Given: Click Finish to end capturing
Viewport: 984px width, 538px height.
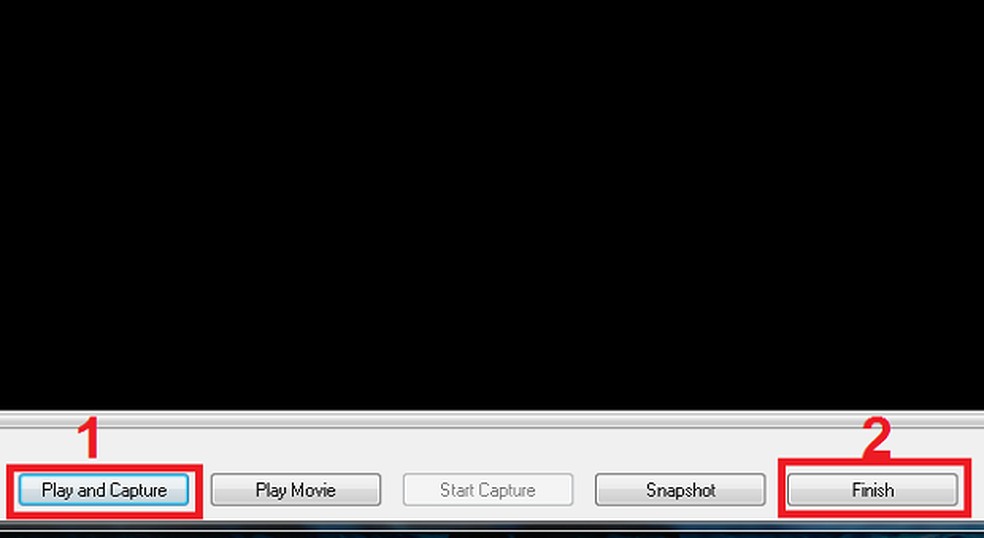Looking at the screenshot, I should [x=873, y=490].
